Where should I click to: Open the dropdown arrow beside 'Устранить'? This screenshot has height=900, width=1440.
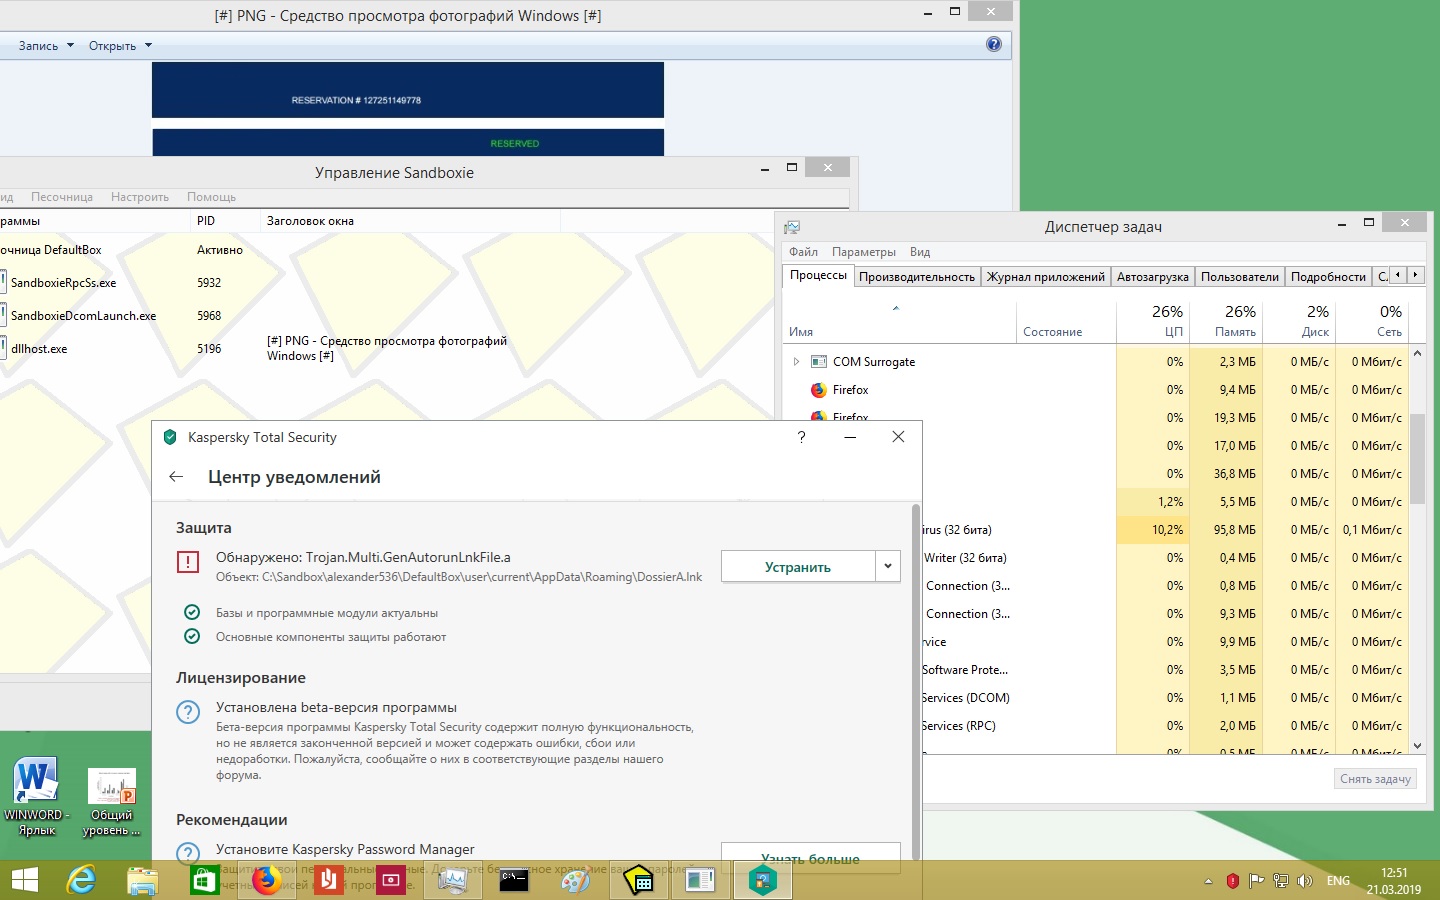(888, 567)
